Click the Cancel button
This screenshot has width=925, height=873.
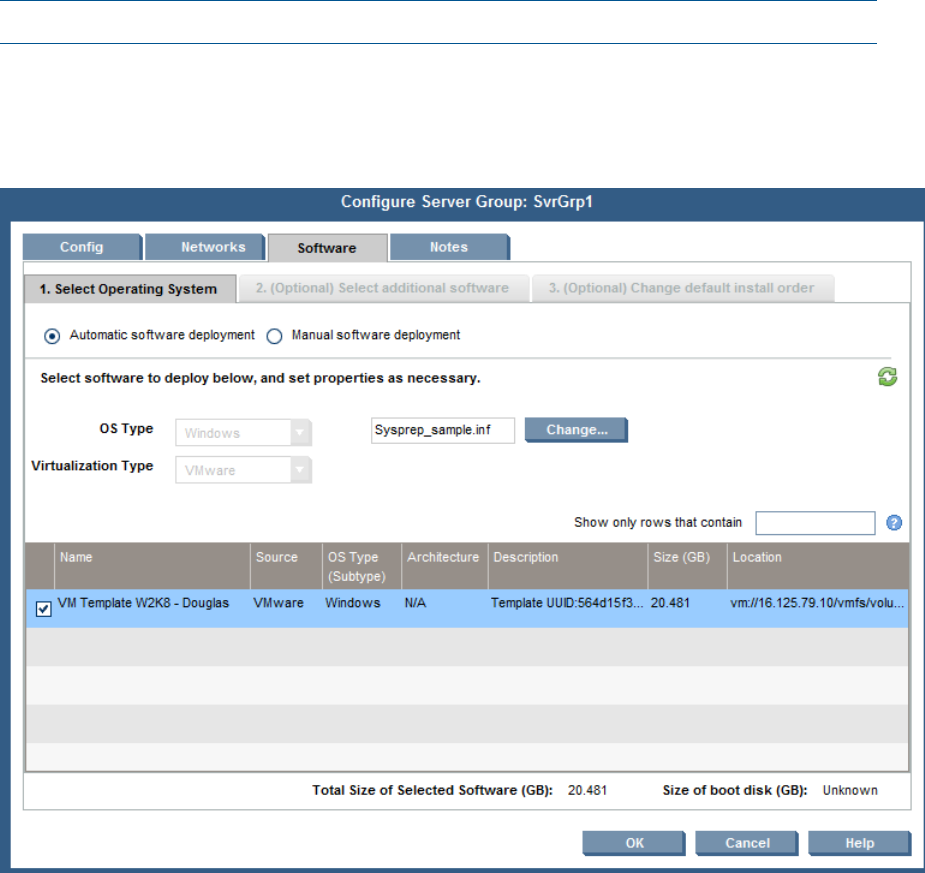point(747,843)
